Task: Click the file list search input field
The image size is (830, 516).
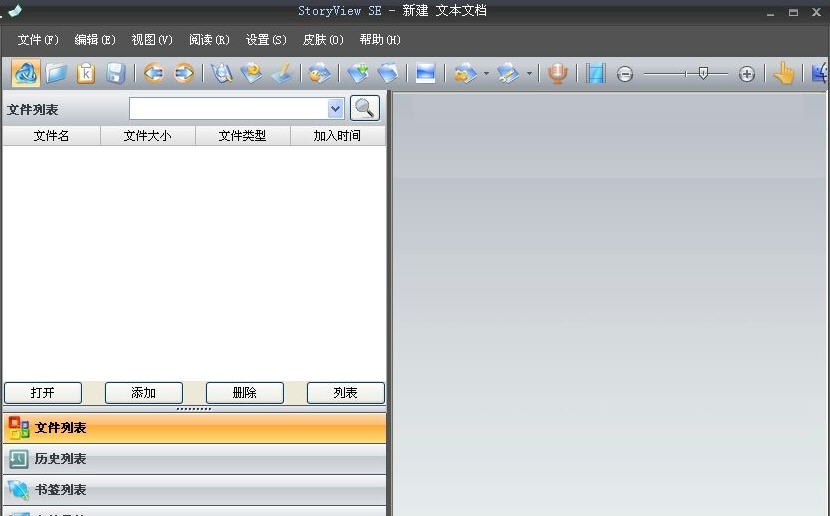Action: (x=229, y=109)
